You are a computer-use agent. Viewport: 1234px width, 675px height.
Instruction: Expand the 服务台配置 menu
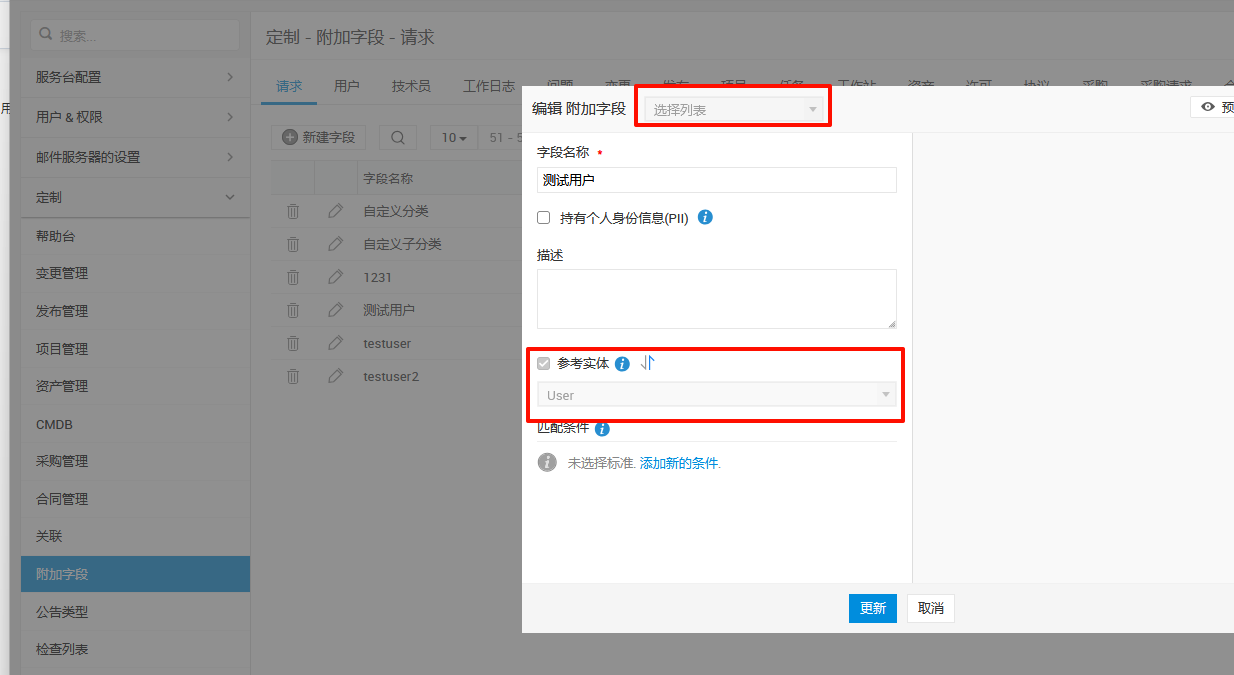(x=135, y=77)
